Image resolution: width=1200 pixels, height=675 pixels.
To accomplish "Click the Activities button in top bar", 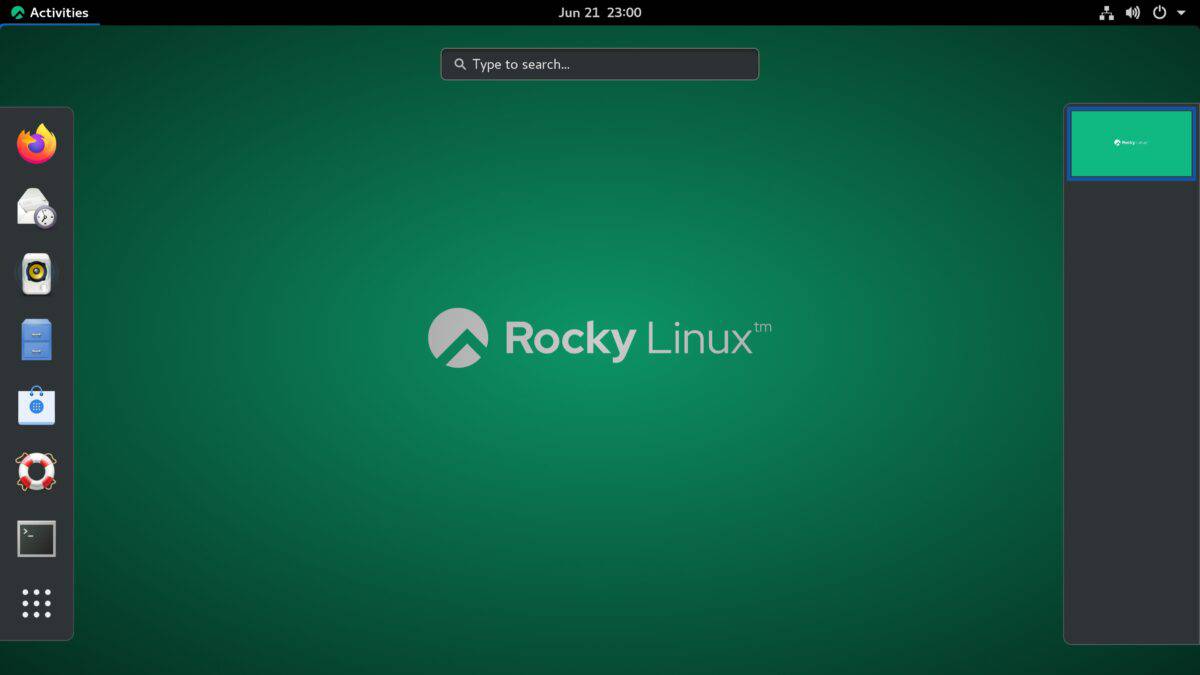I will 50,13.
